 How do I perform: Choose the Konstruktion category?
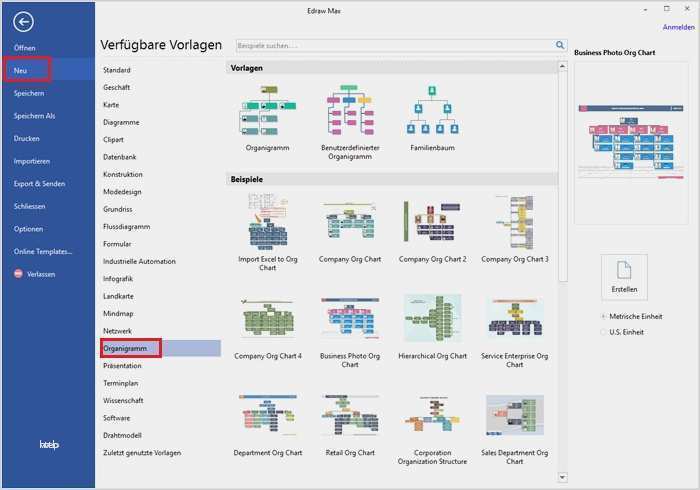123,174
